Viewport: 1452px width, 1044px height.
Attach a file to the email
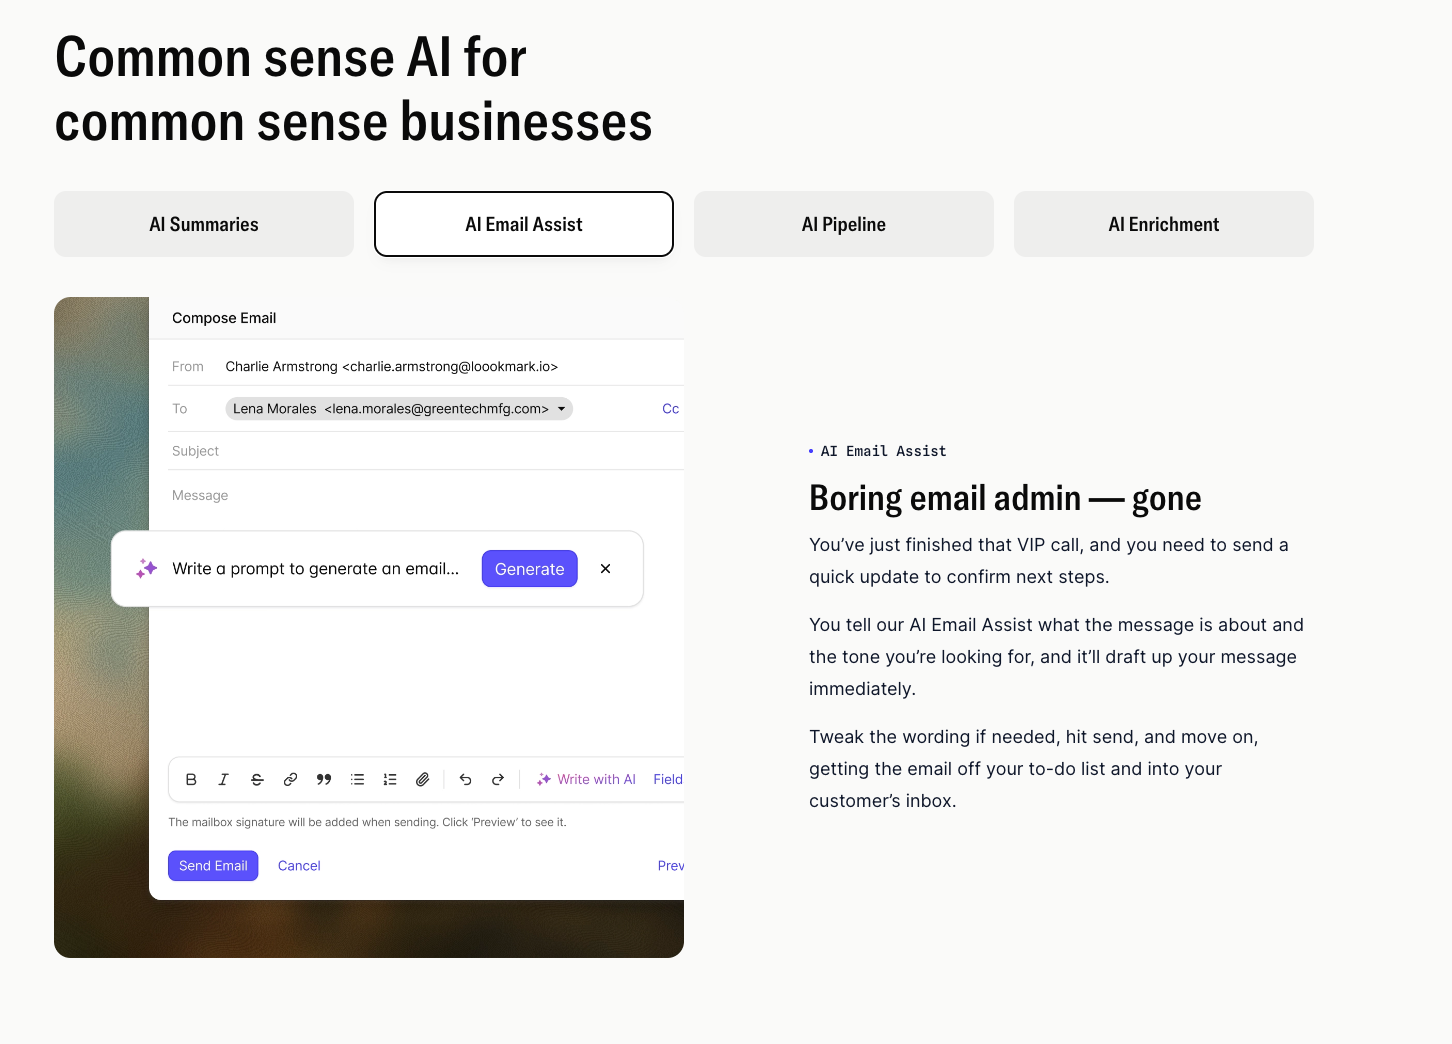(x=422, y=779)
